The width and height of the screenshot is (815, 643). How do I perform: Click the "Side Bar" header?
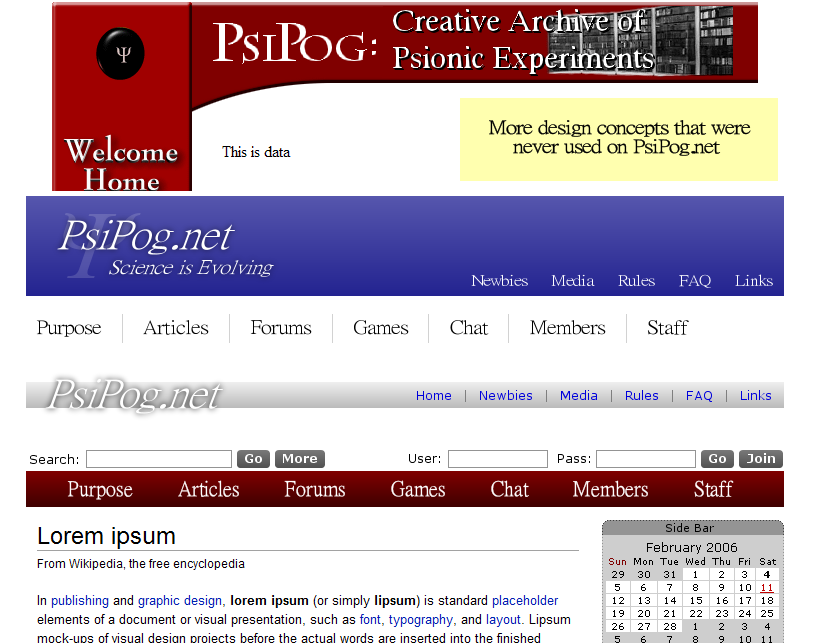(x=690, y=528)
